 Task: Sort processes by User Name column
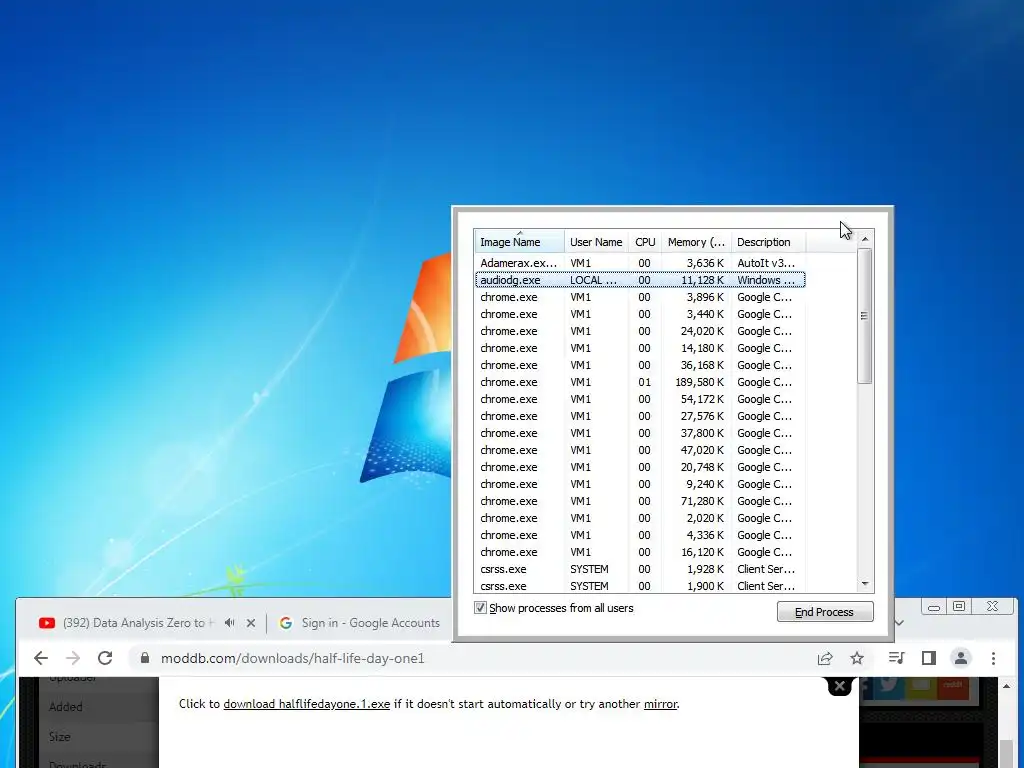tap(596, 242)
